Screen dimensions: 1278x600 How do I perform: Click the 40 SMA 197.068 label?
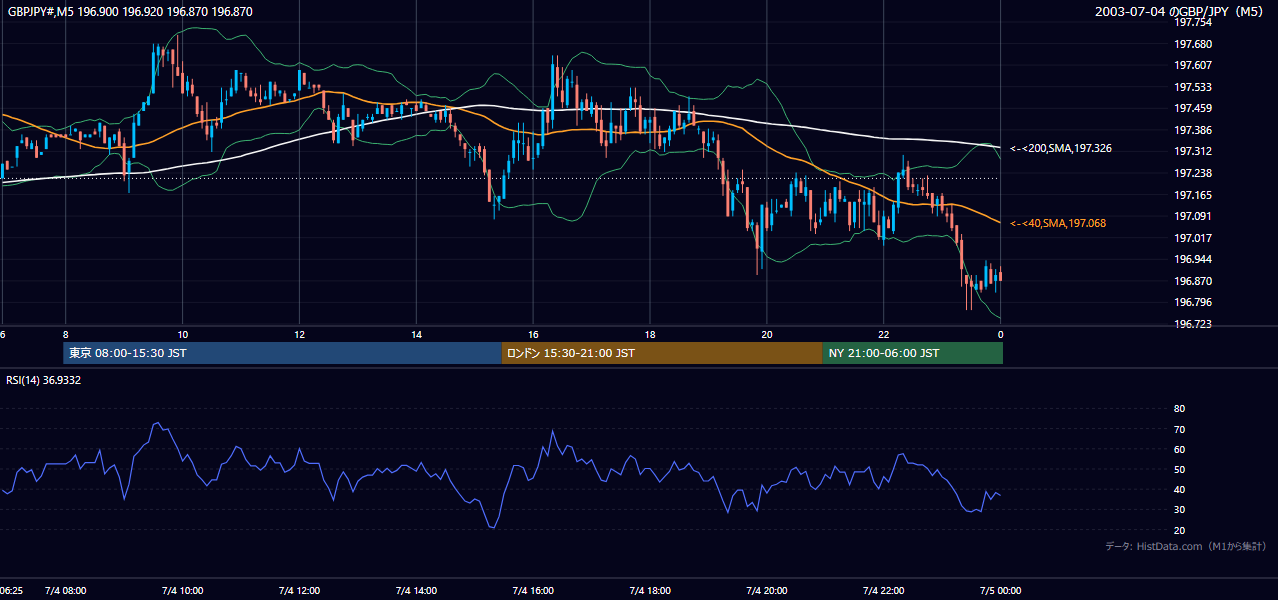click(x=1058, y=223)
